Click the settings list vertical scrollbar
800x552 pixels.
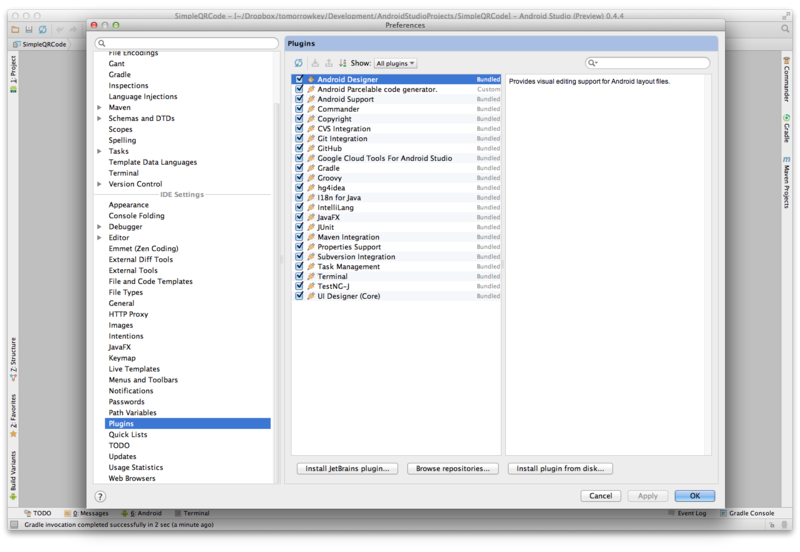coord(277,292)
